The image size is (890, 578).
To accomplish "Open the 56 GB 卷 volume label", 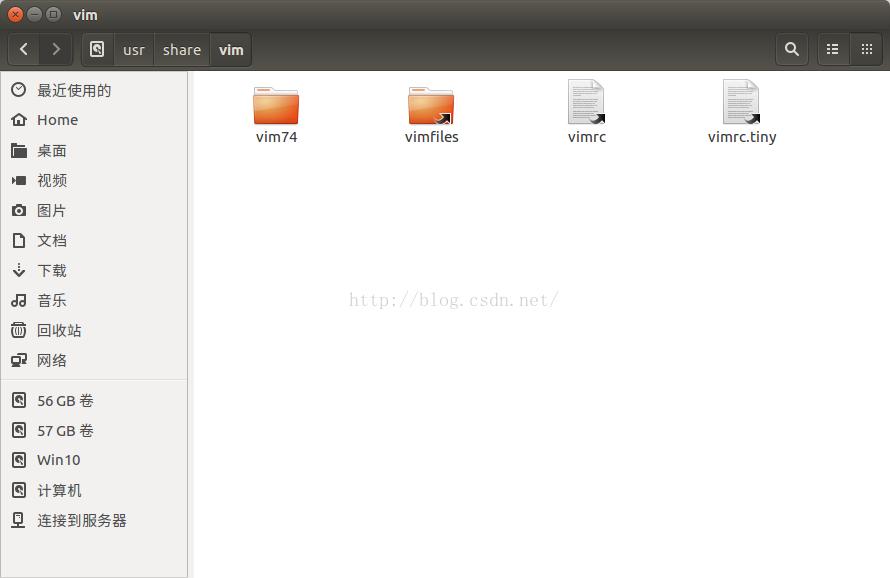I will coord(65,401).
